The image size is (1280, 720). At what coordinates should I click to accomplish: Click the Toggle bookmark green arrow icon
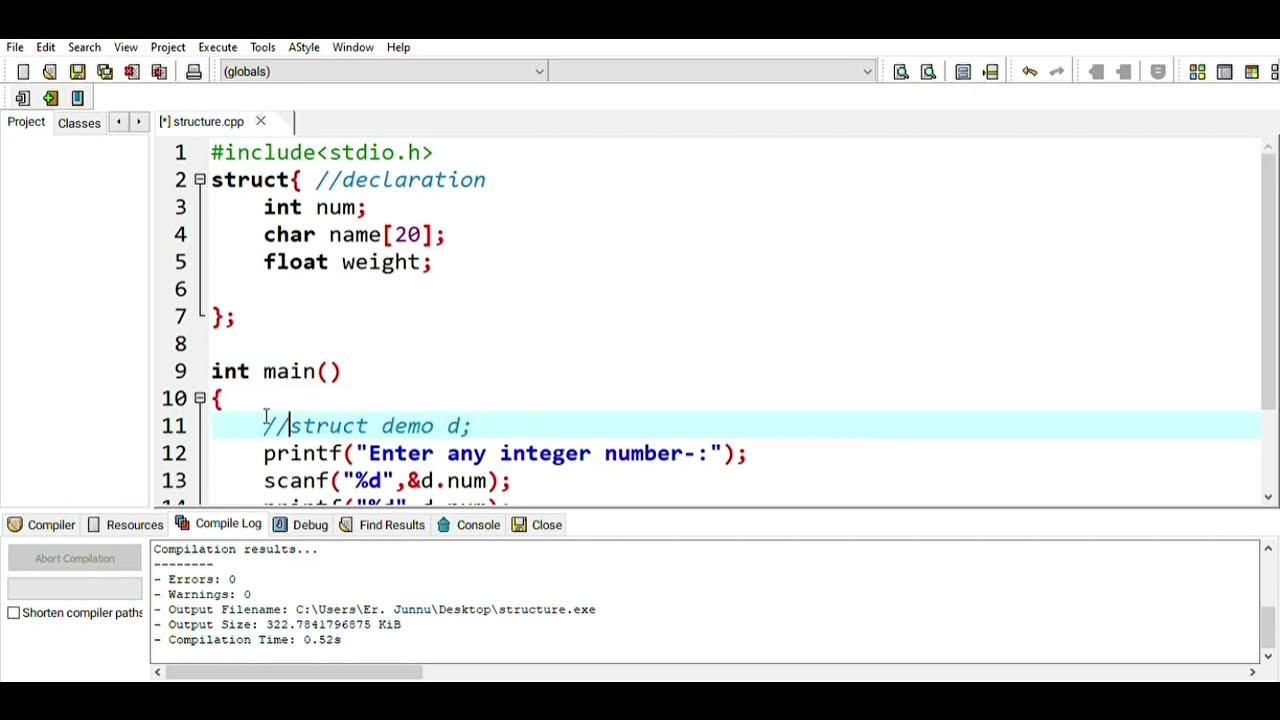pyautogui.click(x=50, y=98)
